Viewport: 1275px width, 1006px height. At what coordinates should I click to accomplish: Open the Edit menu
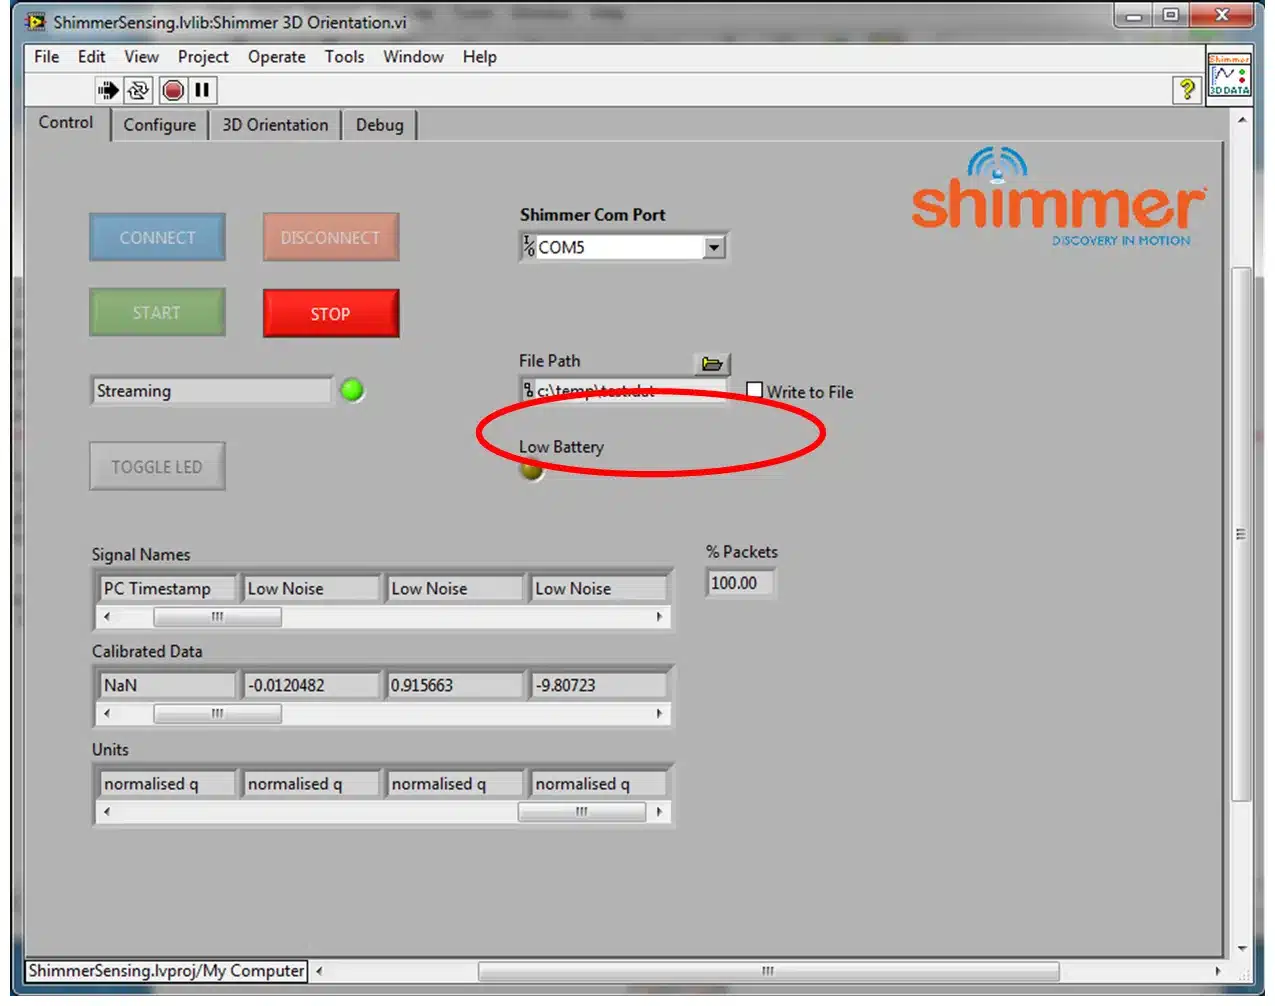click(x=92, y=57)
